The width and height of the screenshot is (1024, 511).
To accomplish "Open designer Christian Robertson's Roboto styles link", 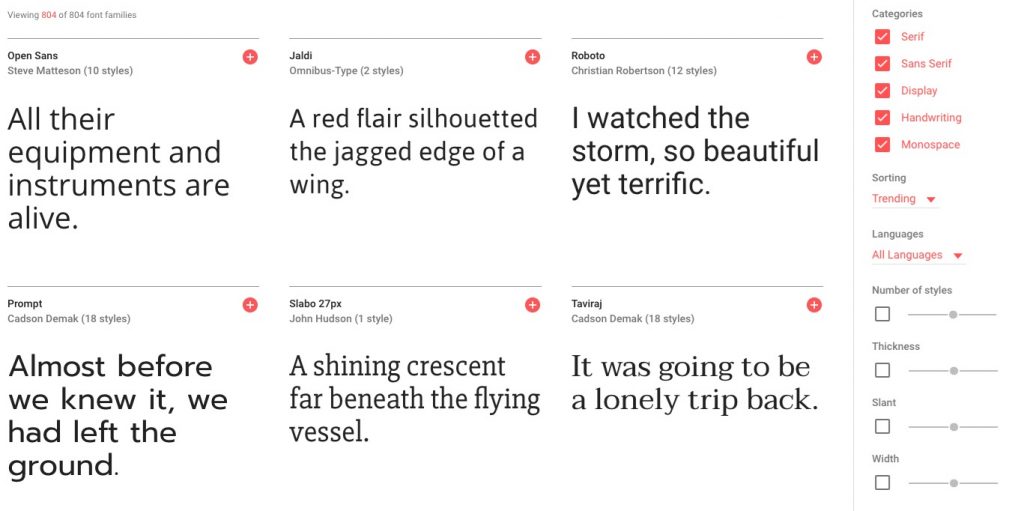I will tap(643, 71).
